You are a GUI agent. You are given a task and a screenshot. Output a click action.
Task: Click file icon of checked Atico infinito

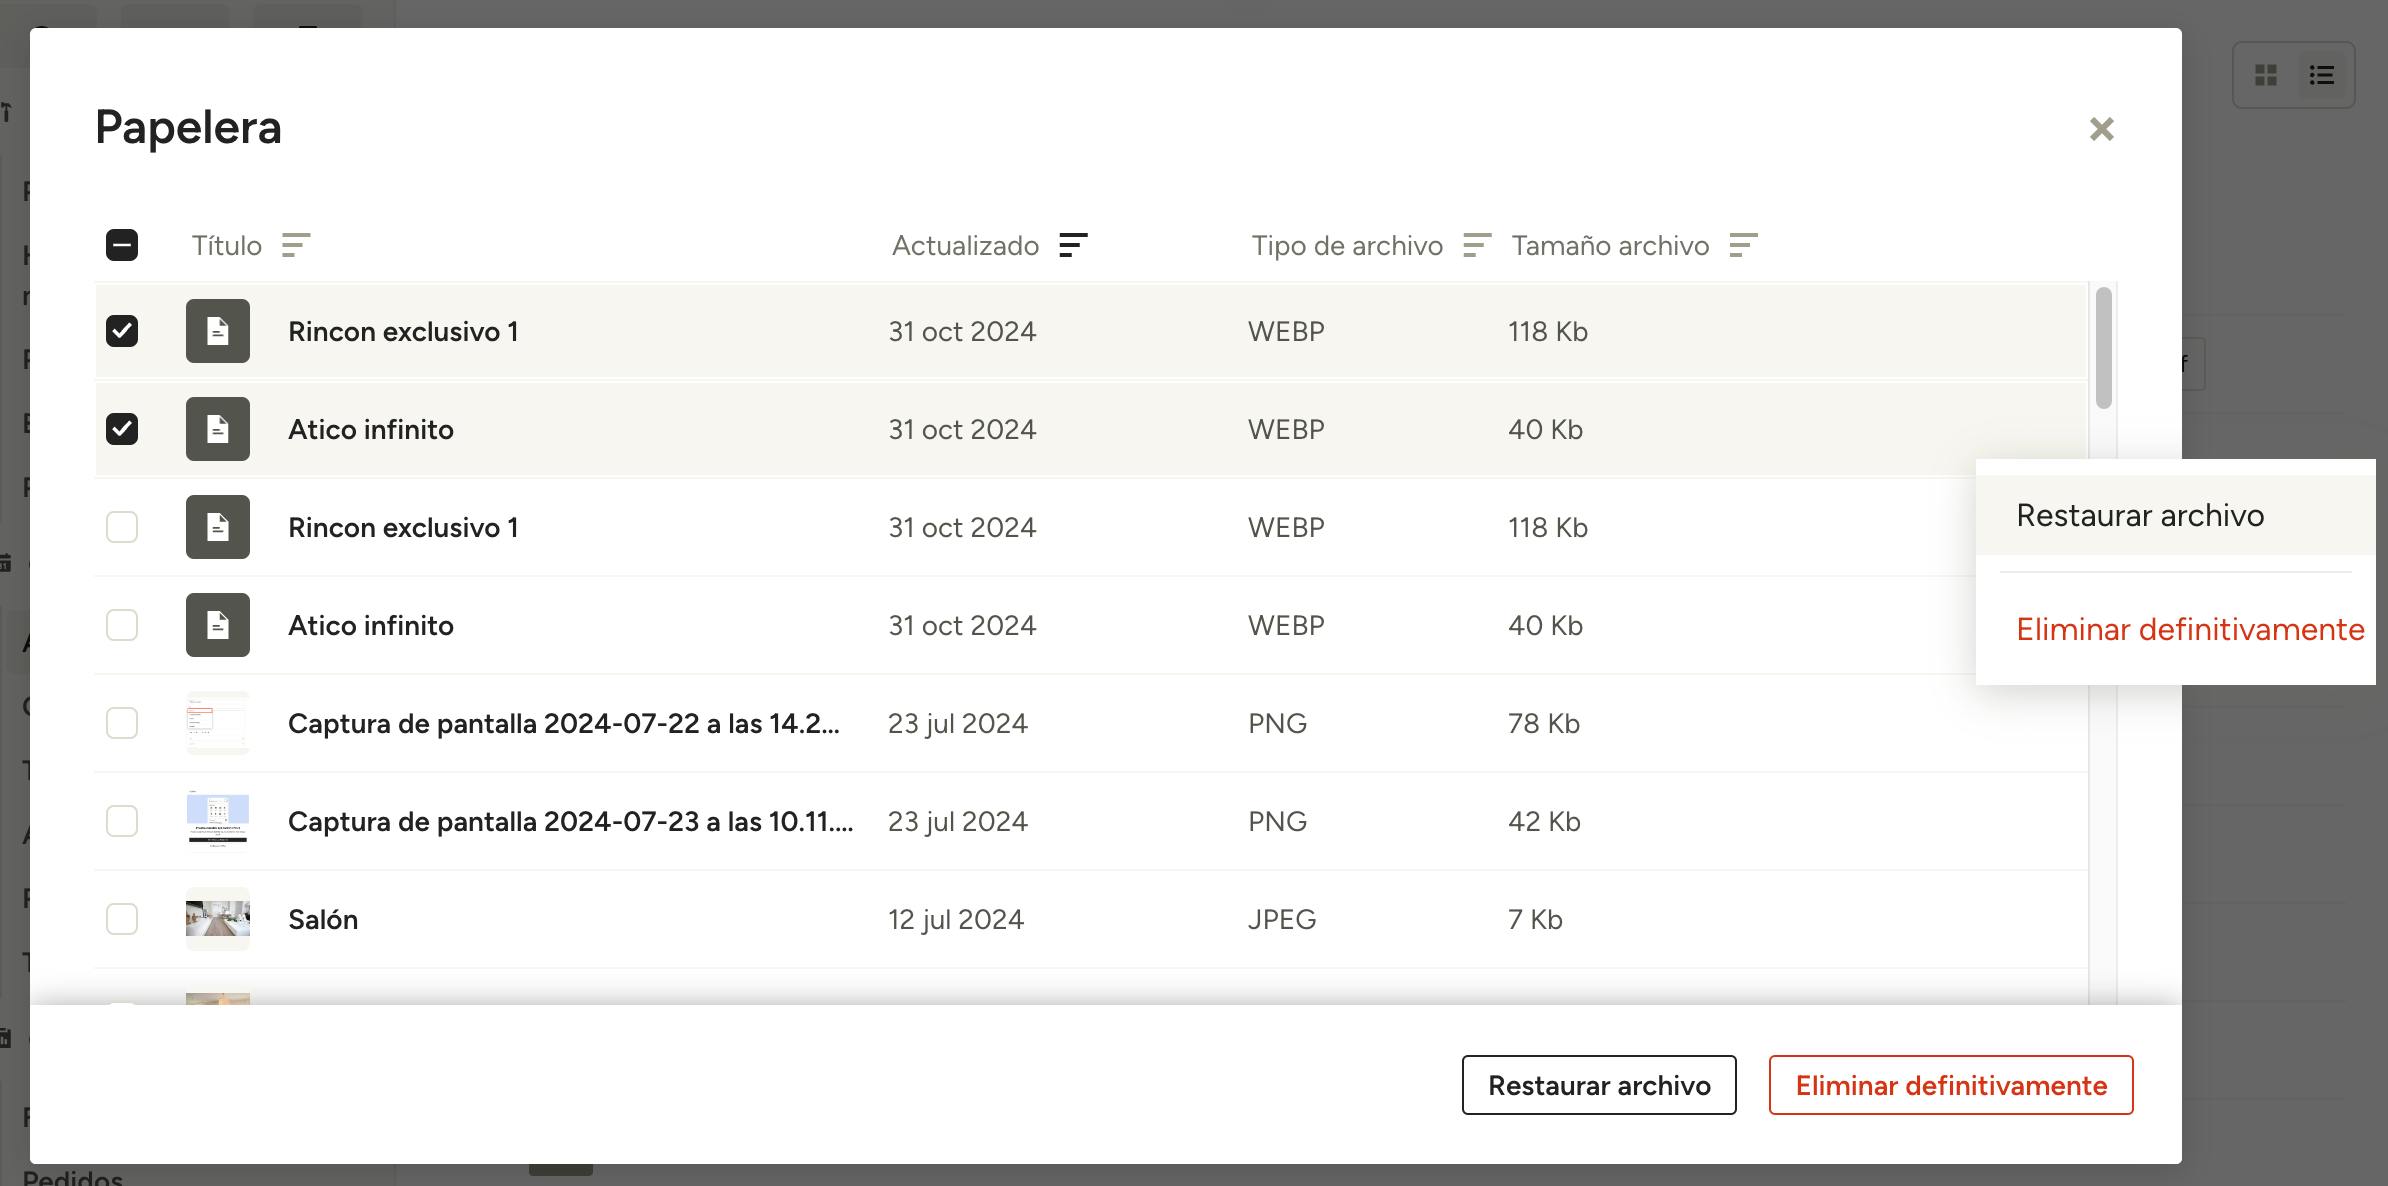point(218,429)
